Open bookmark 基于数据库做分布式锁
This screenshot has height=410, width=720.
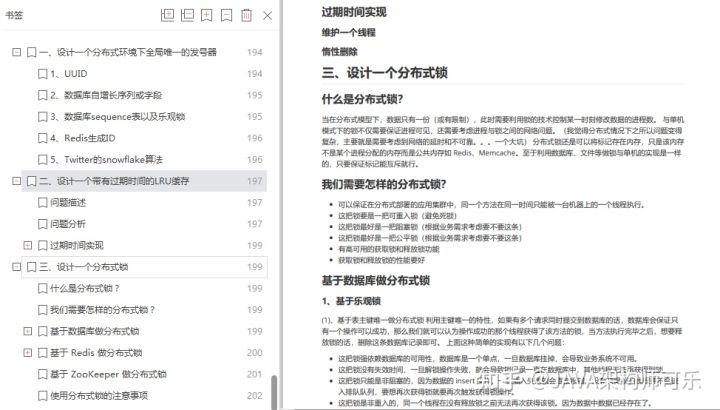(x=95, y=331)
